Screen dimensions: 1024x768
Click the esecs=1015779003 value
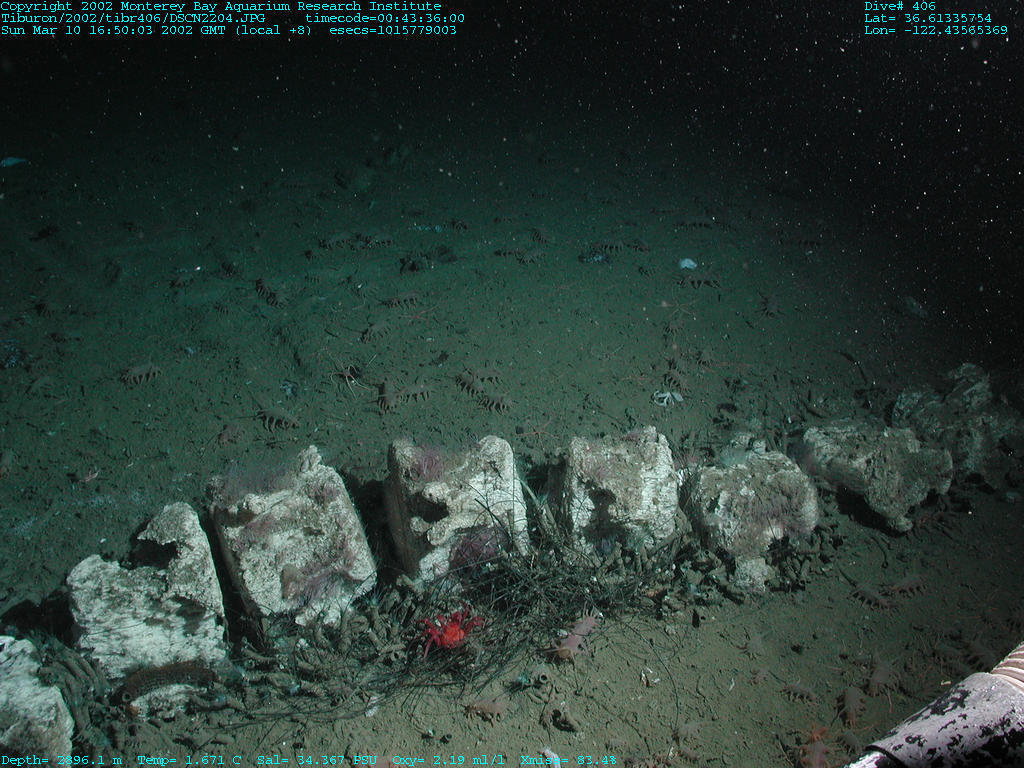(x=392, y=30)
